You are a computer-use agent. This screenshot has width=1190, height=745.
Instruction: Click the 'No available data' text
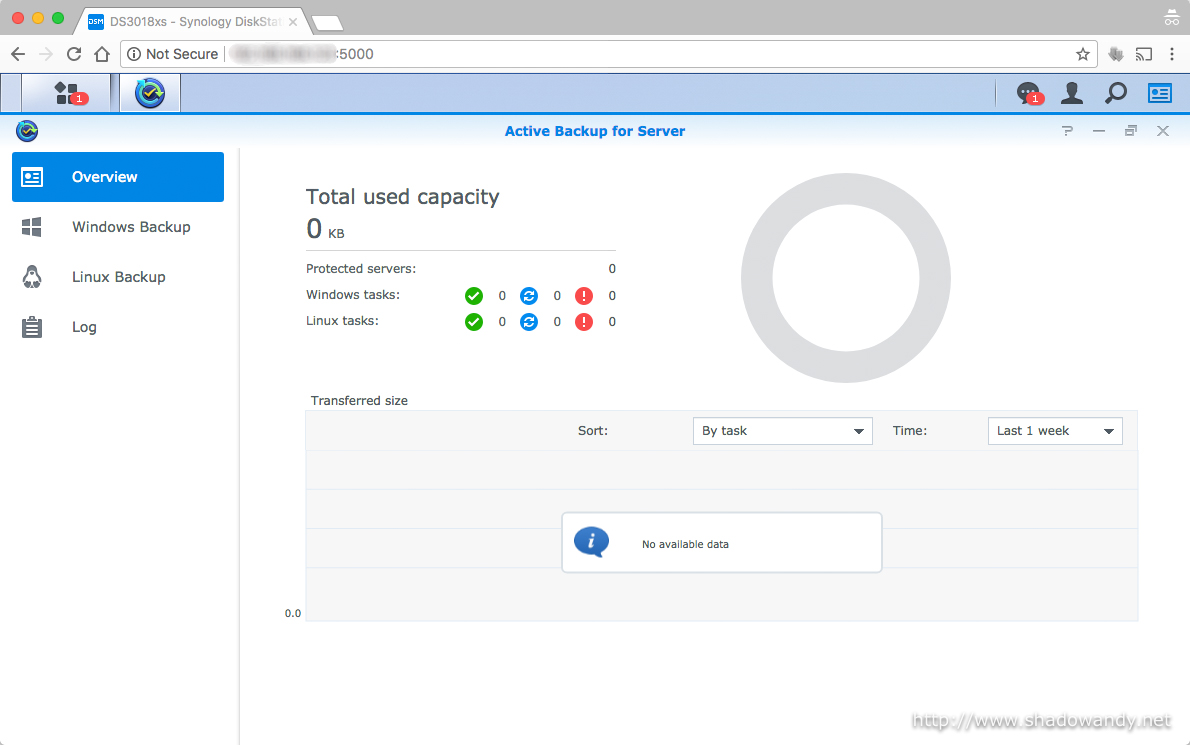coord(685,544)
